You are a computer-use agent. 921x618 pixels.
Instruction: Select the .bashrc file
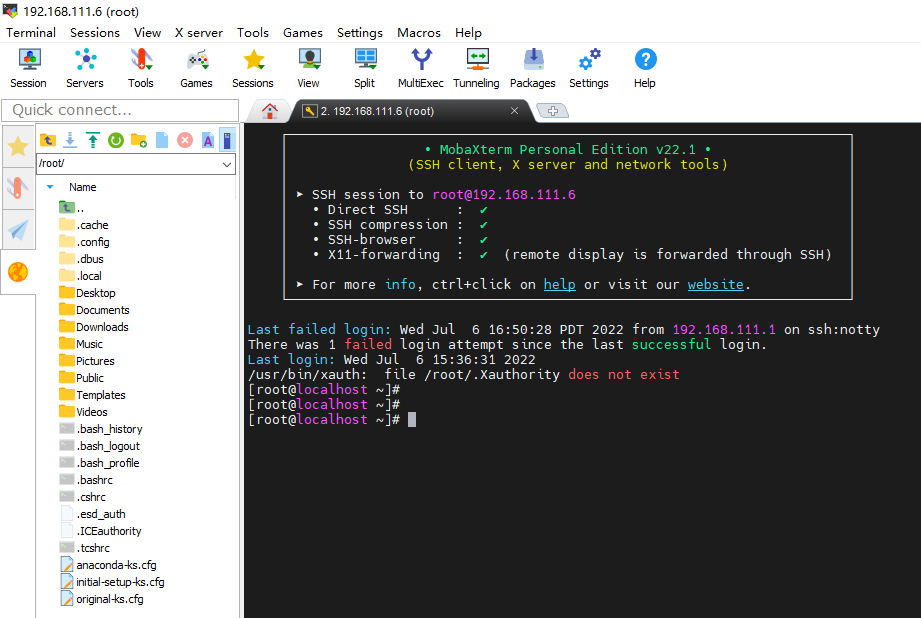coord(86,481)
